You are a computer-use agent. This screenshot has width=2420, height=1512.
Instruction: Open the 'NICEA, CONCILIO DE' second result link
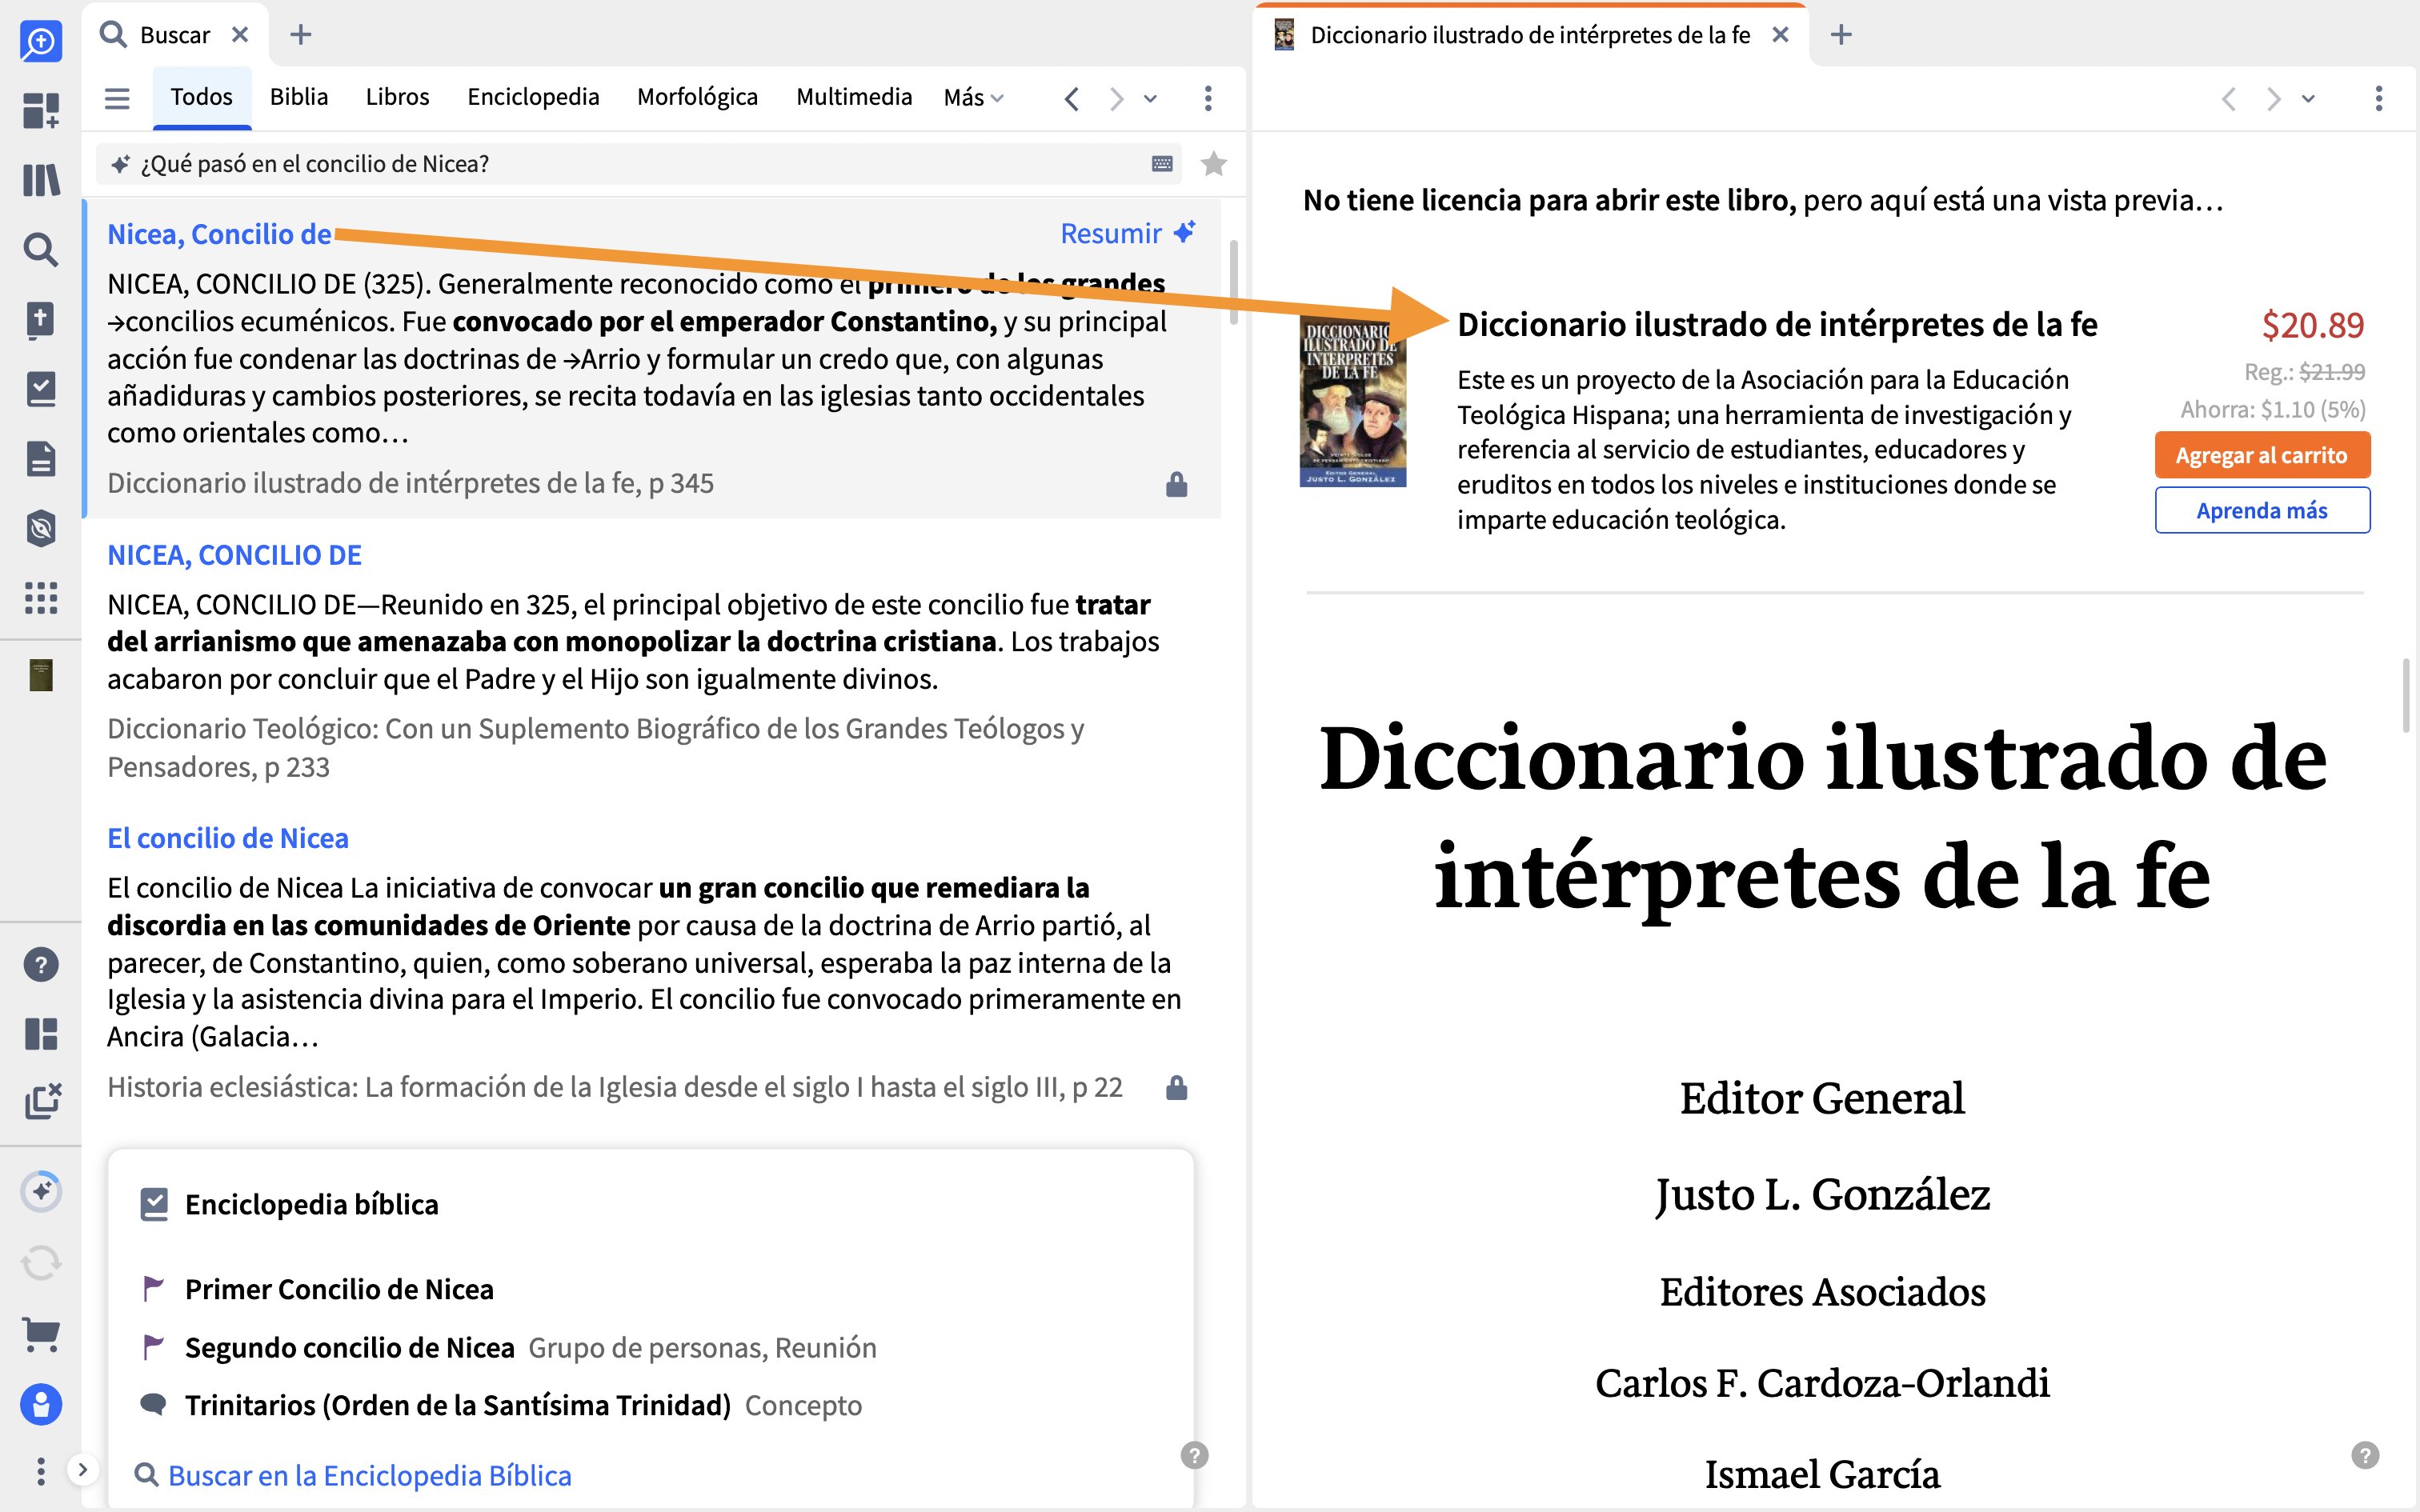234,555
